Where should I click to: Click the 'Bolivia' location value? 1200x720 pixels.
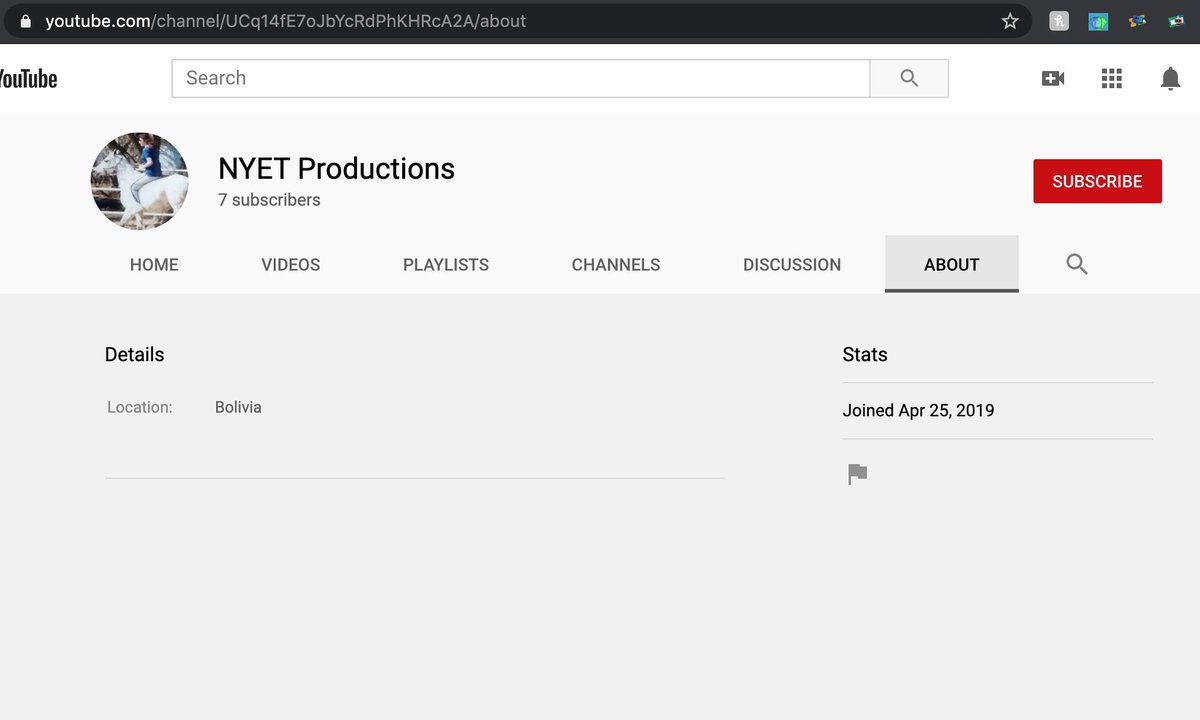point(238,407)
